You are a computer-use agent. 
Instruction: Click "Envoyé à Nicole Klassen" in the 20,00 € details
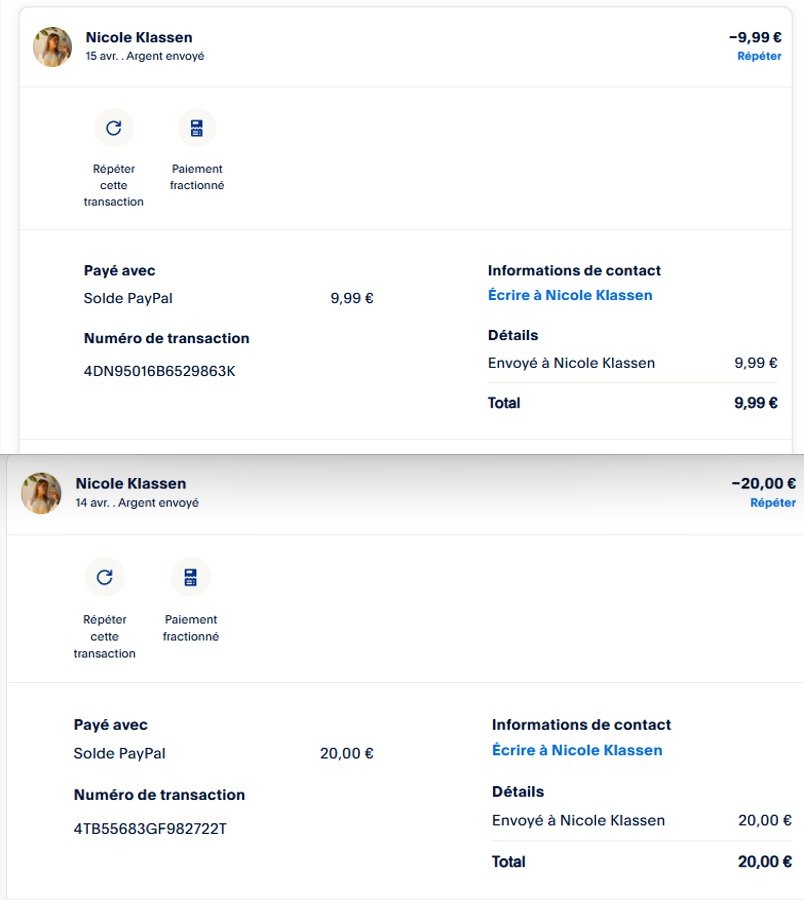(x=578, y=821)
